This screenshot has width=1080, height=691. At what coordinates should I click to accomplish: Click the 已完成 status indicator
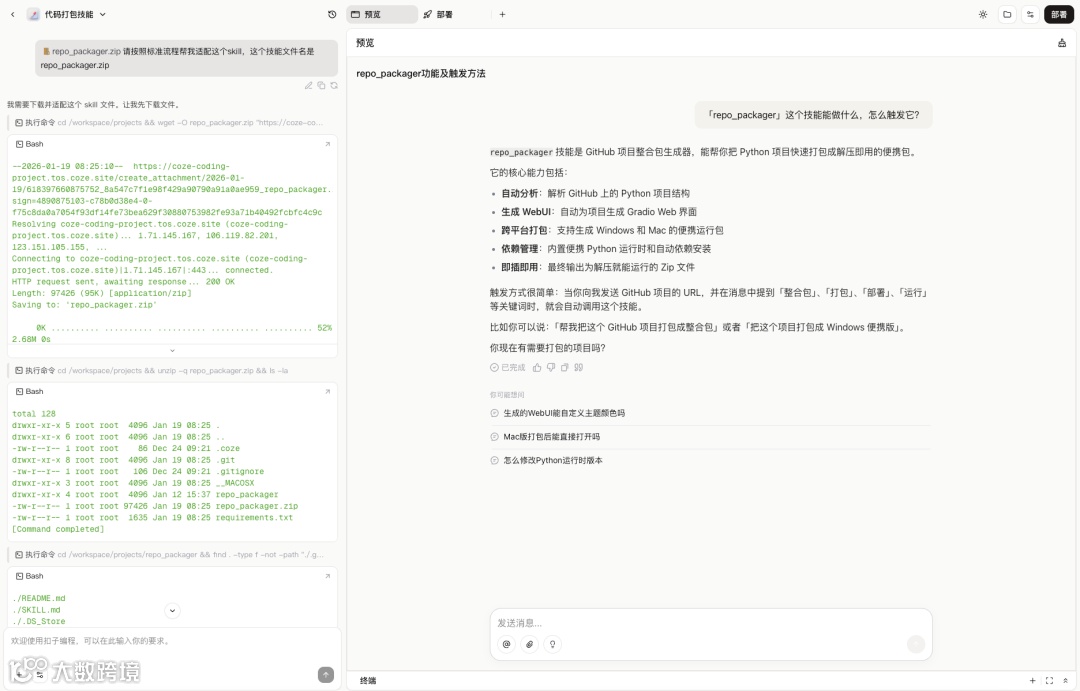[508, 367]
